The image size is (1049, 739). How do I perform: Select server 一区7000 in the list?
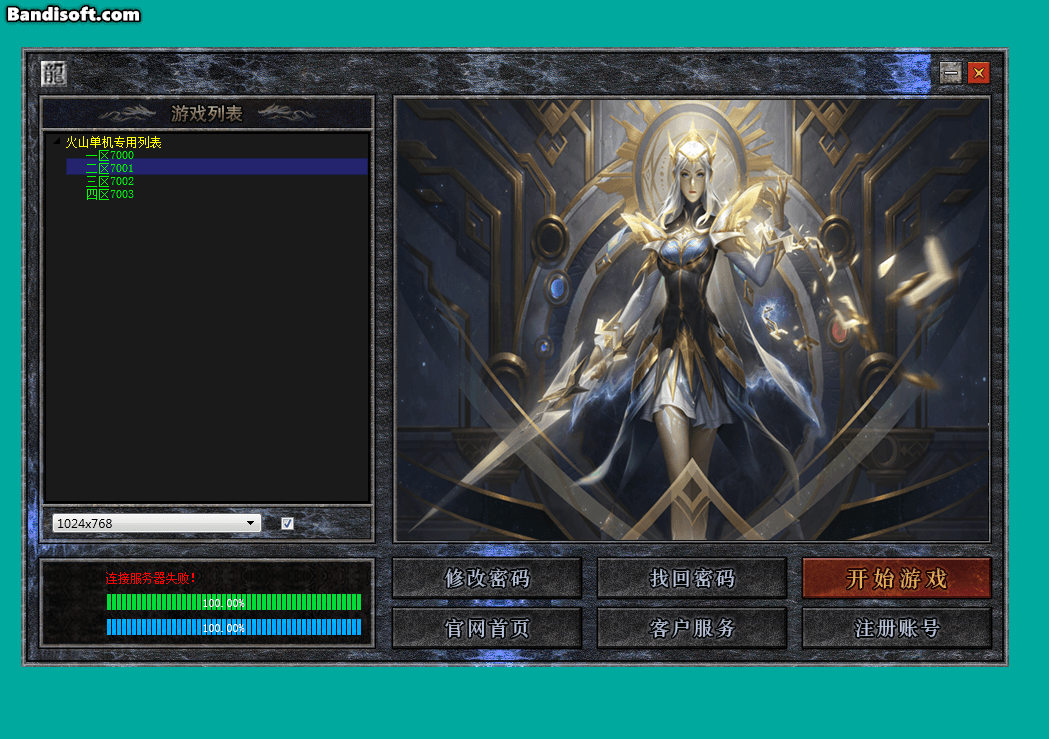pos(110,156)
